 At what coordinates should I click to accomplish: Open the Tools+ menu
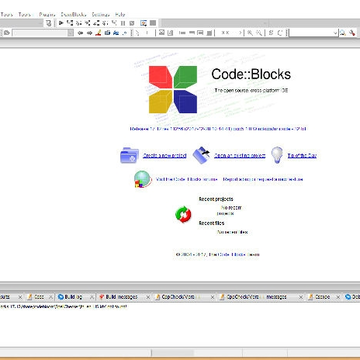(x=24, y=15)
